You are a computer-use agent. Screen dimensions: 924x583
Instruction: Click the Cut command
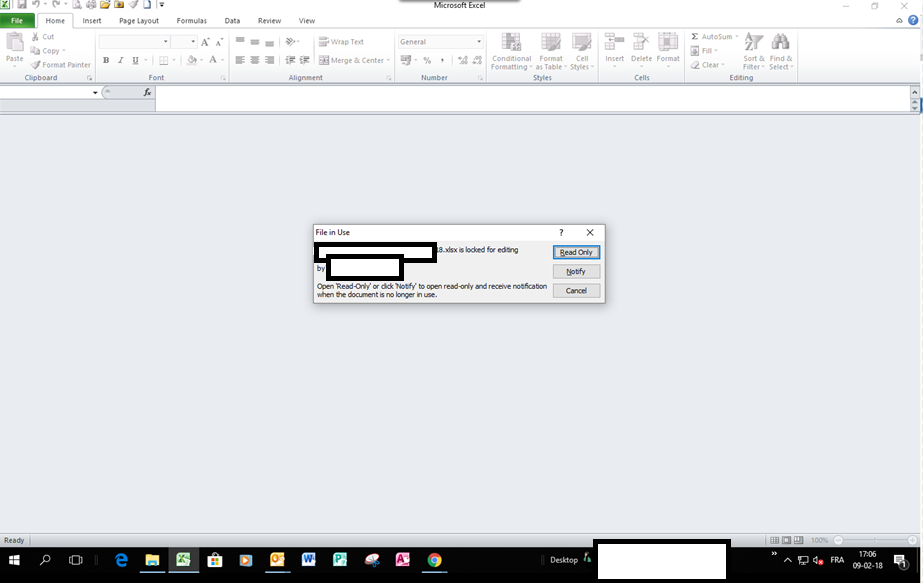(x=43, y=37)
